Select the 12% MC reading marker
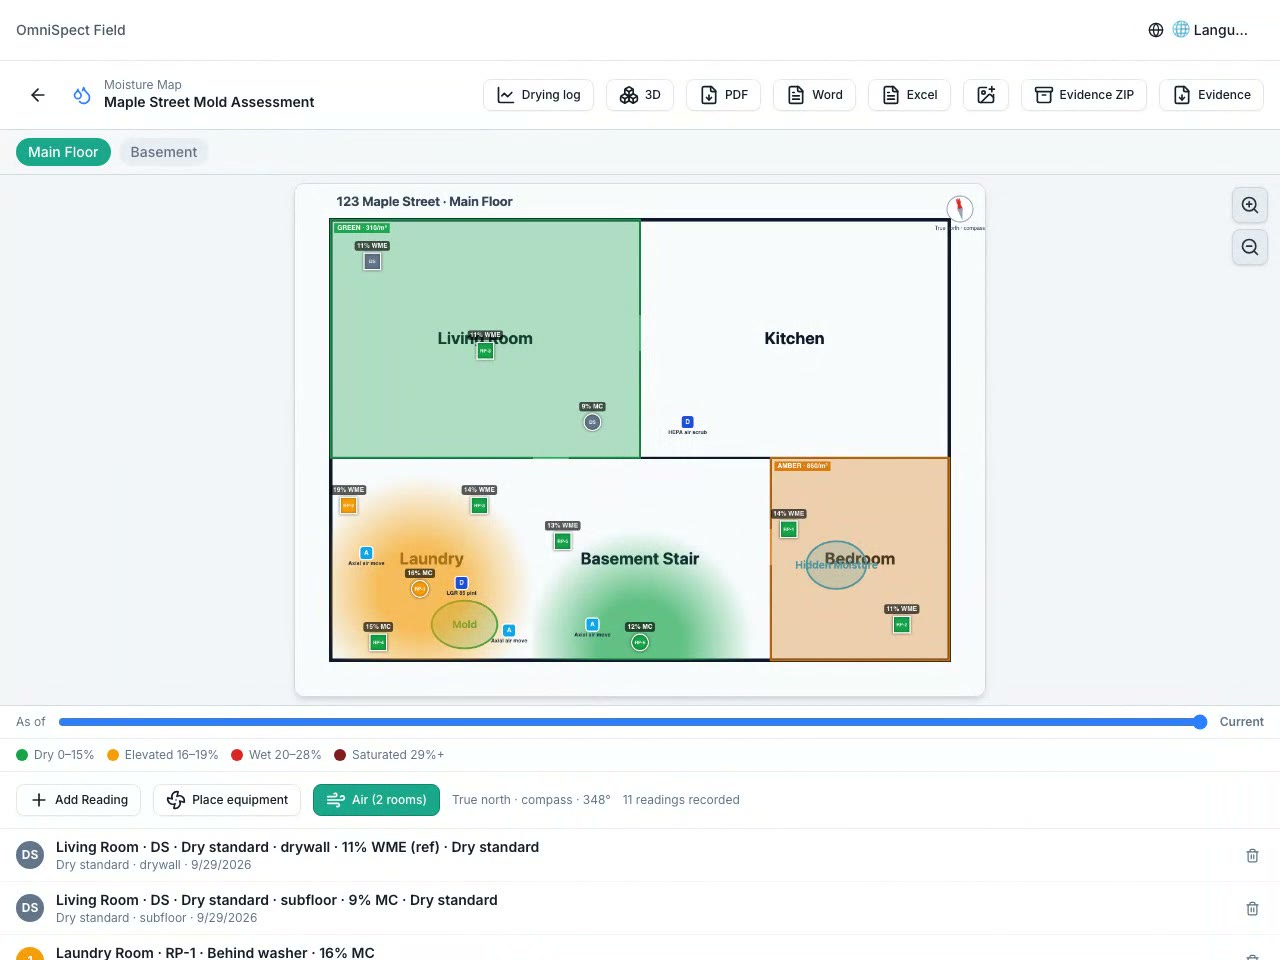Screen dimensions: 1280x960 (x=640, y=643)
